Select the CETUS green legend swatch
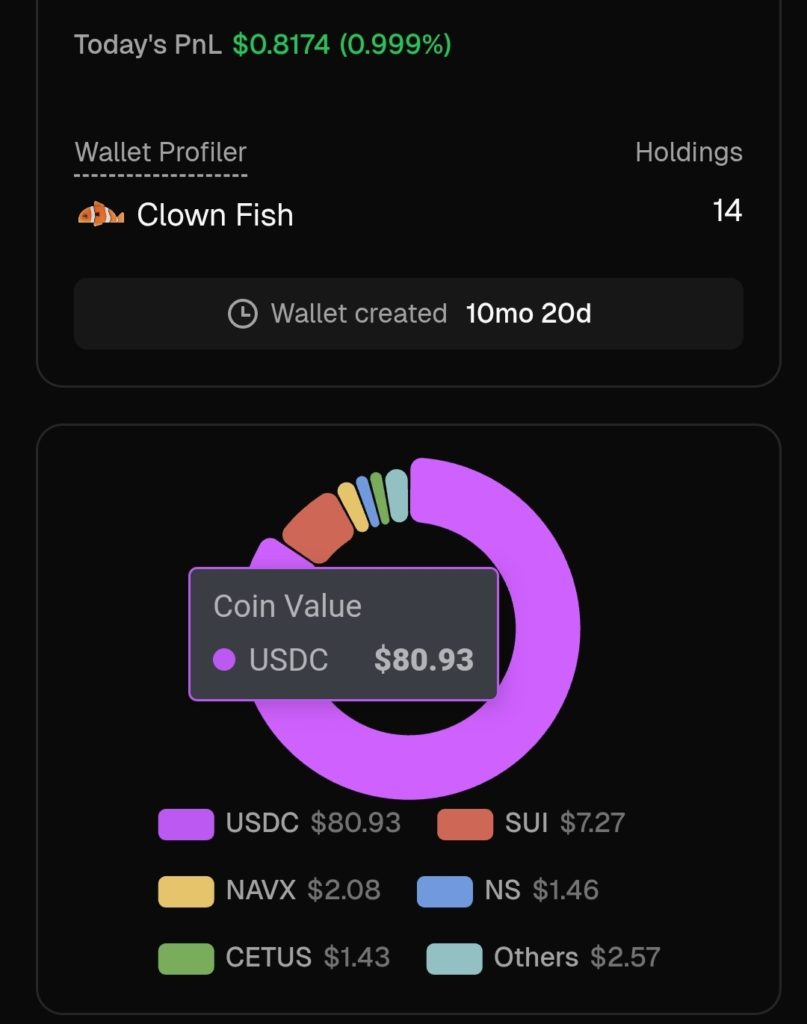 (x=186, y=958)
